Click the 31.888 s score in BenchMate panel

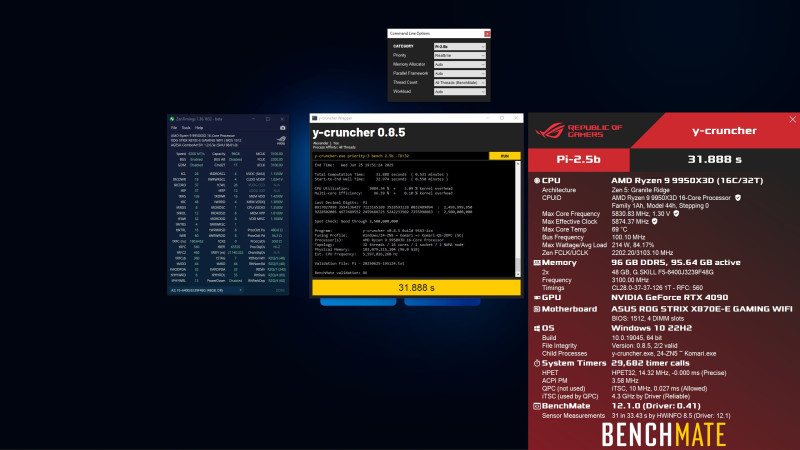coord(714,159)
